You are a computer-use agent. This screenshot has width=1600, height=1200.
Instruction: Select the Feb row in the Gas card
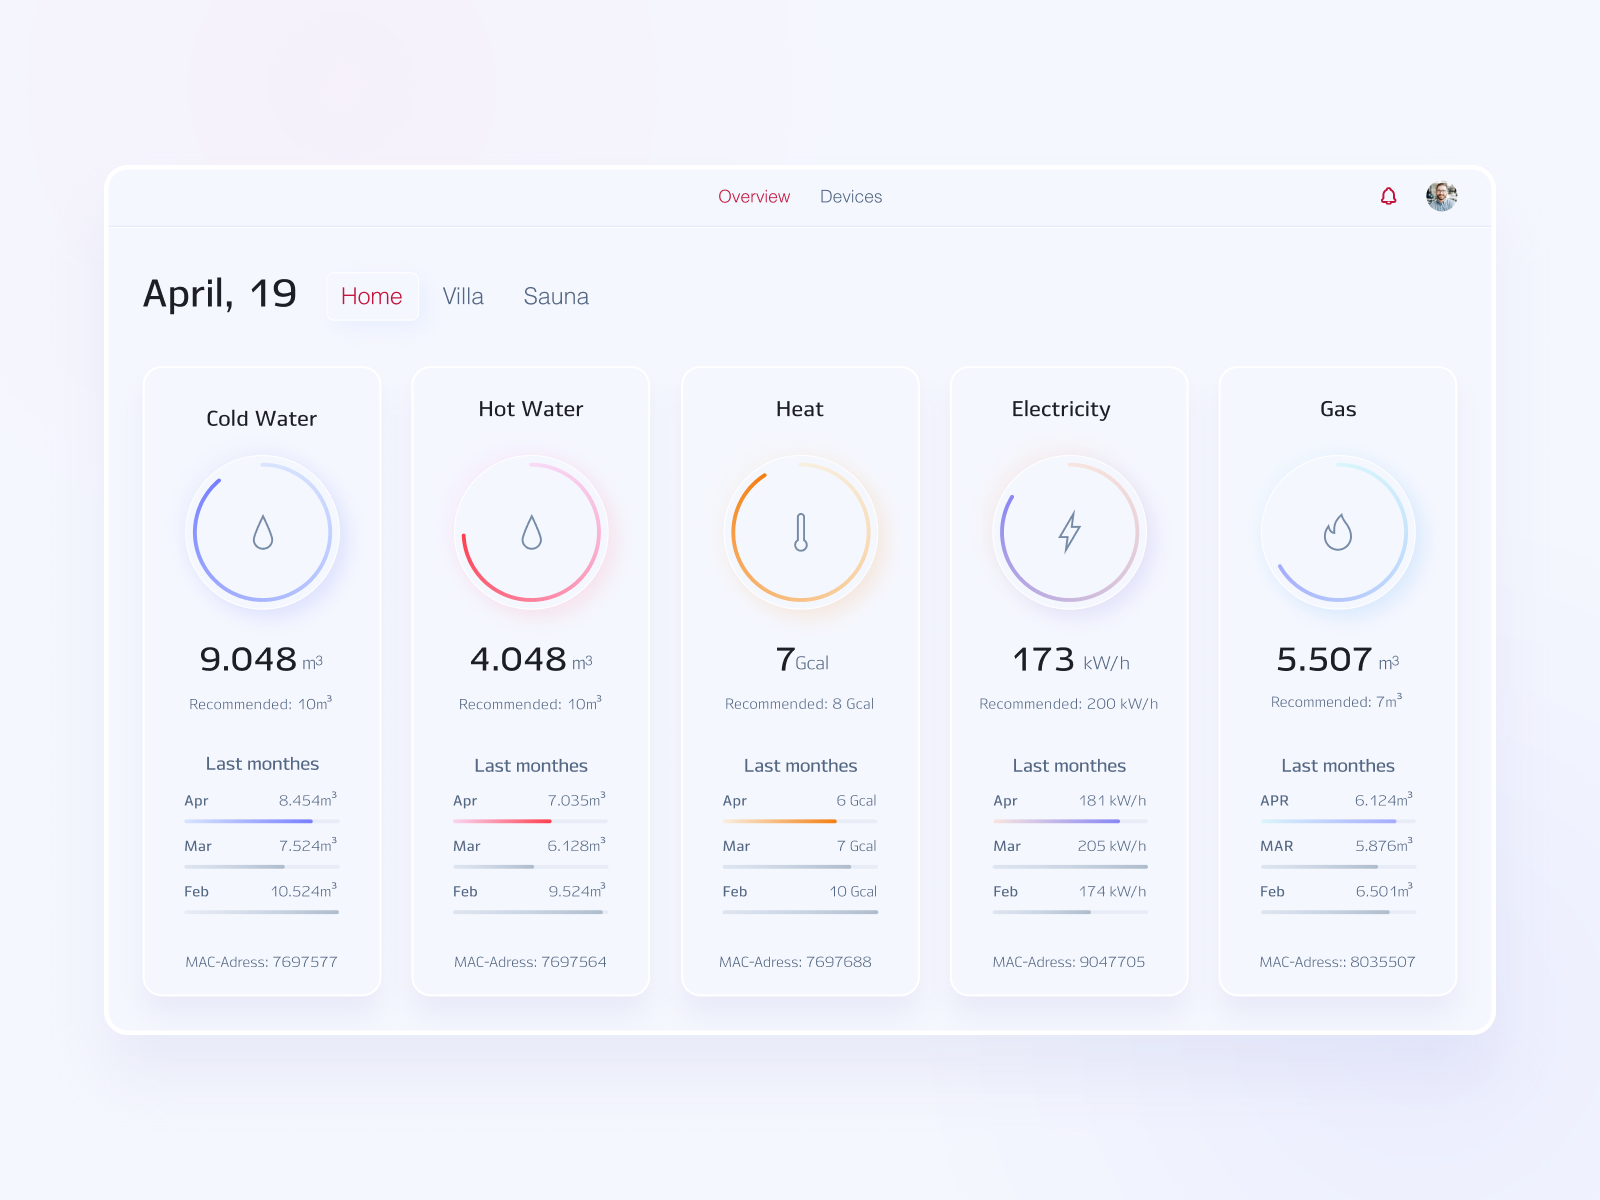[1337, 892]
